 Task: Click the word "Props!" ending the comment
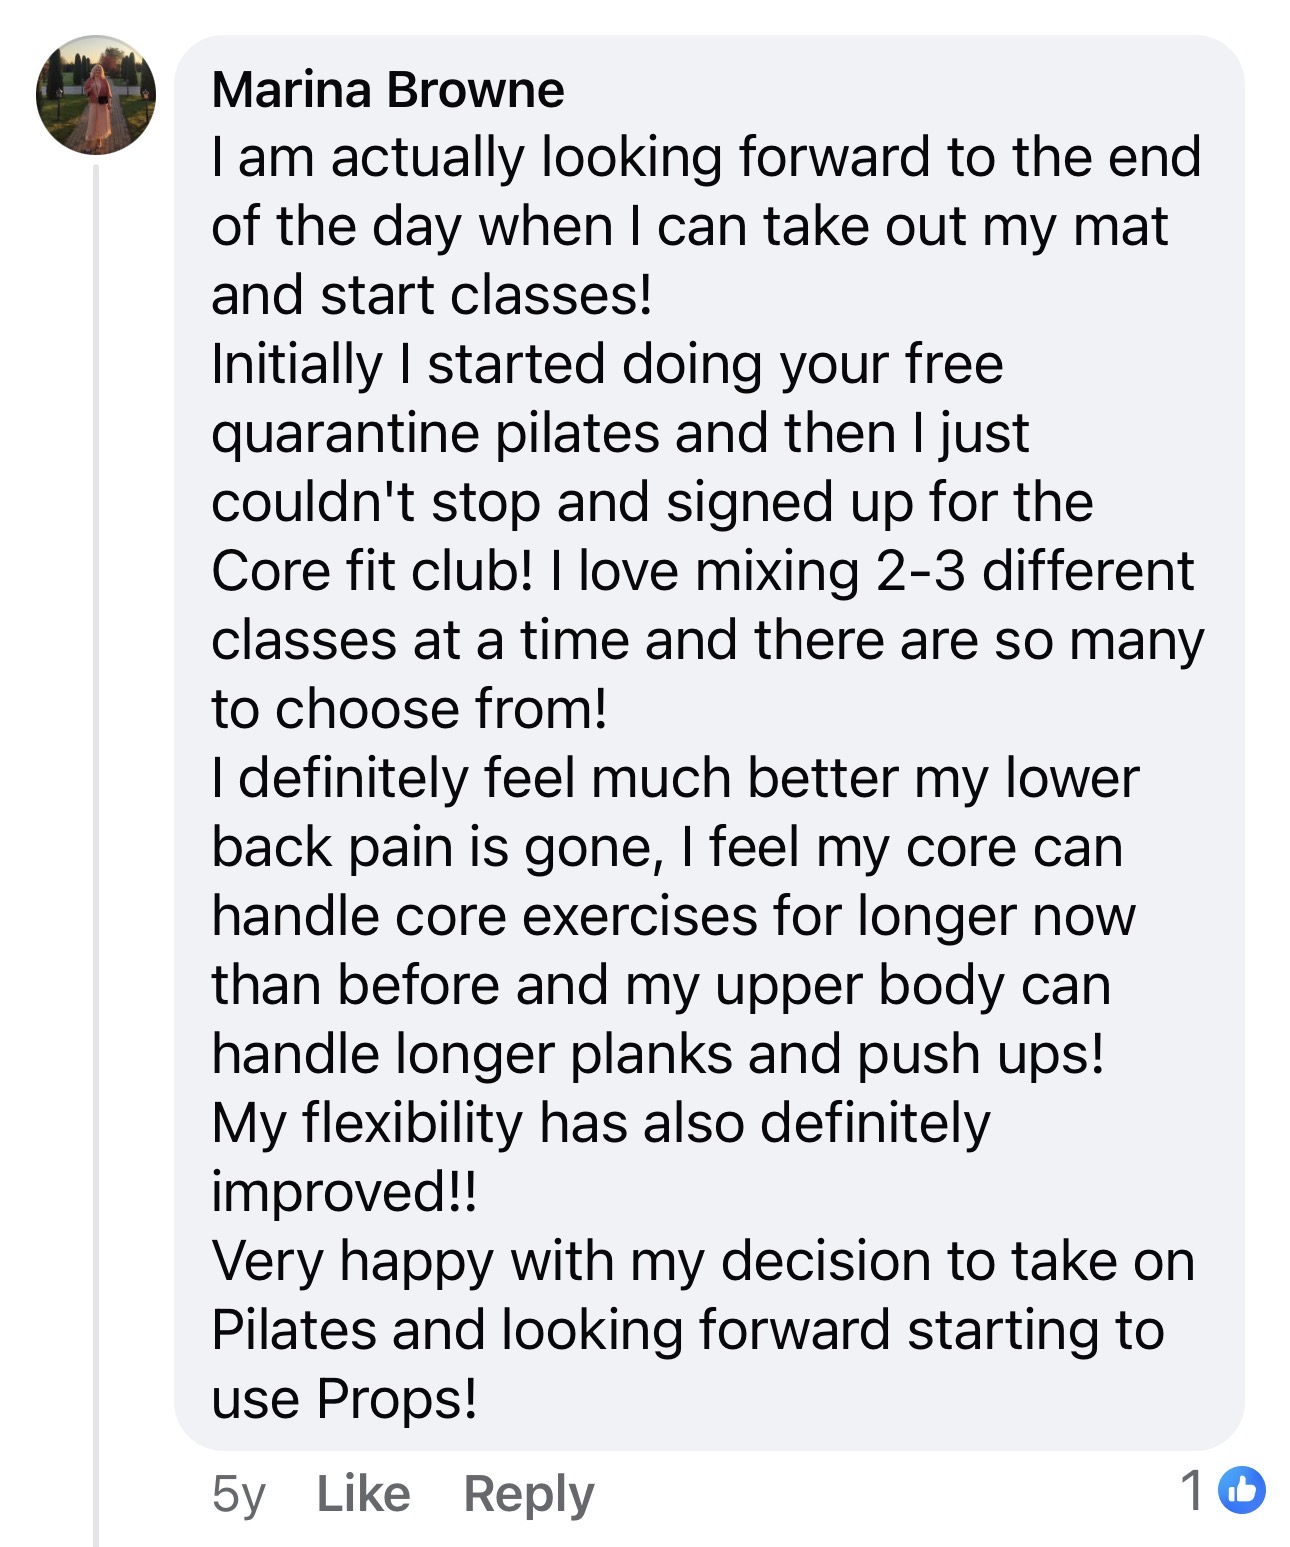click(x=397, y=1398)
